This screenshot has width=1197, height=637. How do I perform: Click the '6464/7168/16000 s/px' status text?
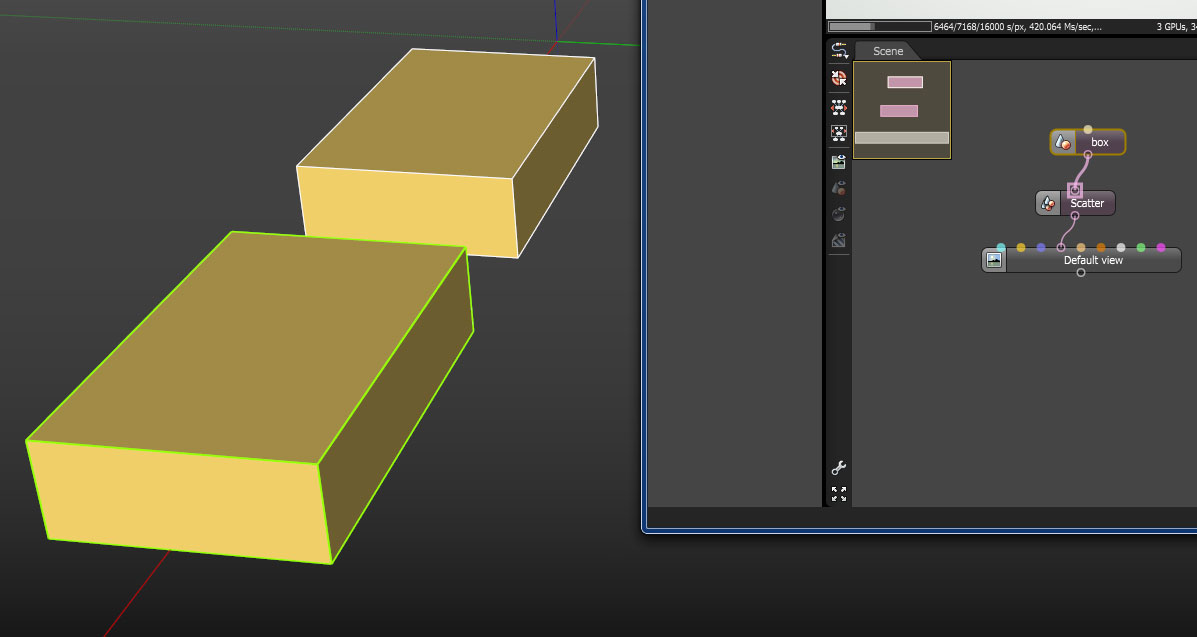click(979, 27)
